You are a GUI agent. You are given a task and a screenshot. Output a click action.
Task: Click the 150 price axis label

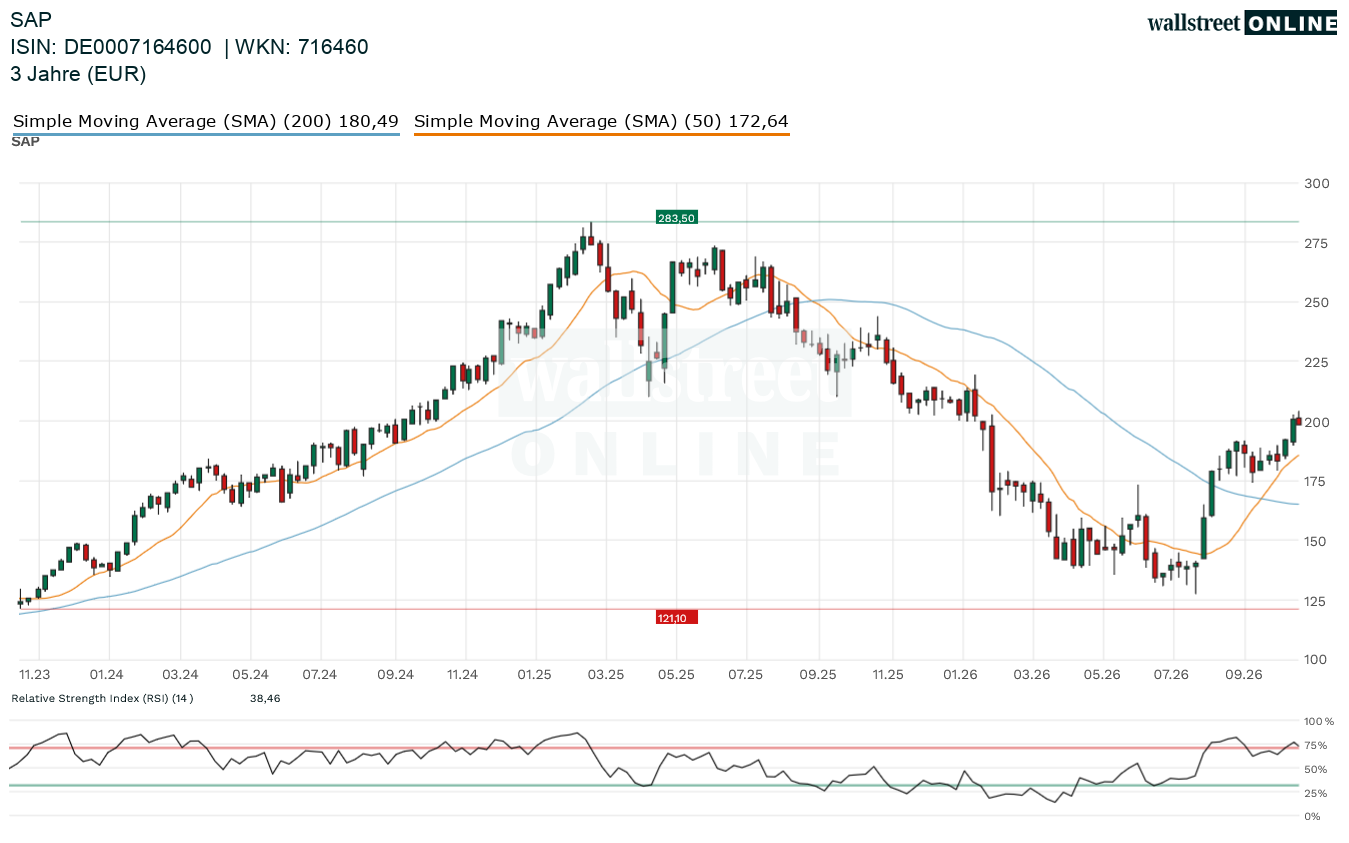pos(1316,541)
